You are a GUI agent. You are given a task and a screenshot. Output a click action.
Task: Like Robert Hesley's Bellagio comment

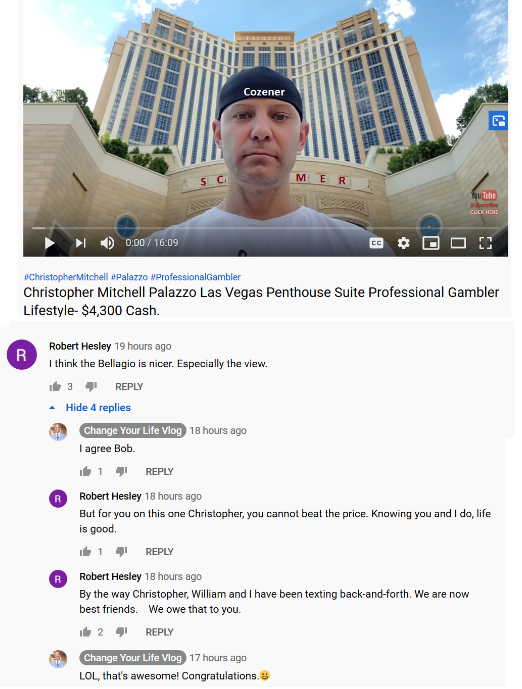pos(55,387)
